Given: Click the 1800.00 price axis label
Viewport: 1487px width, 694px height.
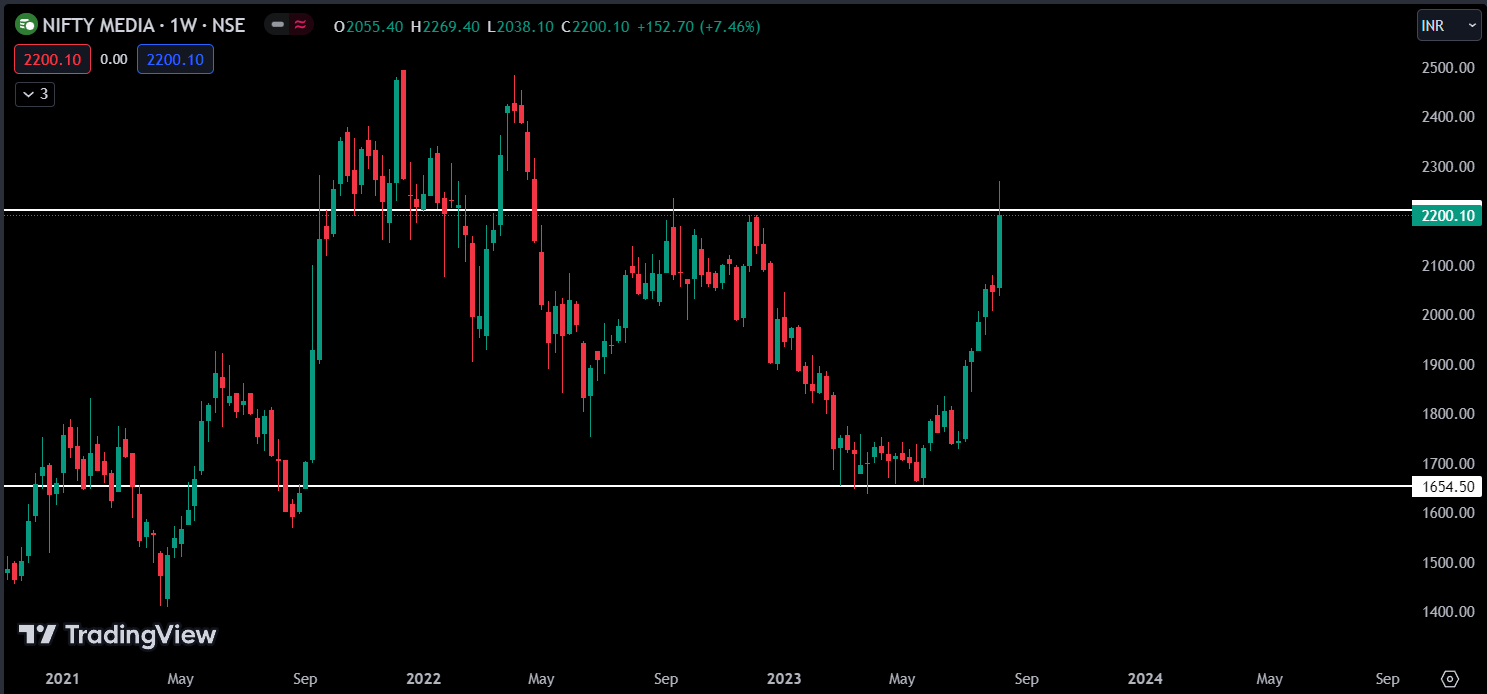Looking at the screenshot, I should coord(1449,414).
